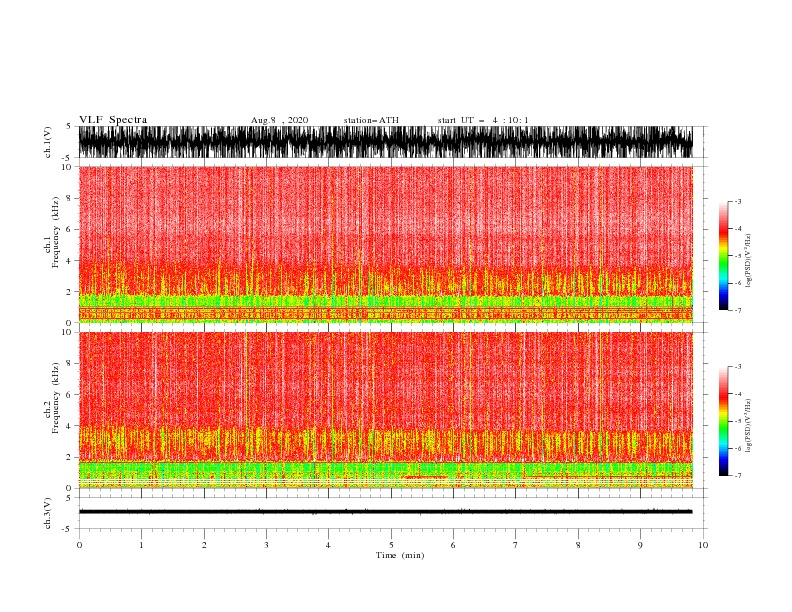The width and height of the screenshot is (792, 612).
Task: Click the ch.1 colorbar log(PSD) label
Action: click(749, 261)
